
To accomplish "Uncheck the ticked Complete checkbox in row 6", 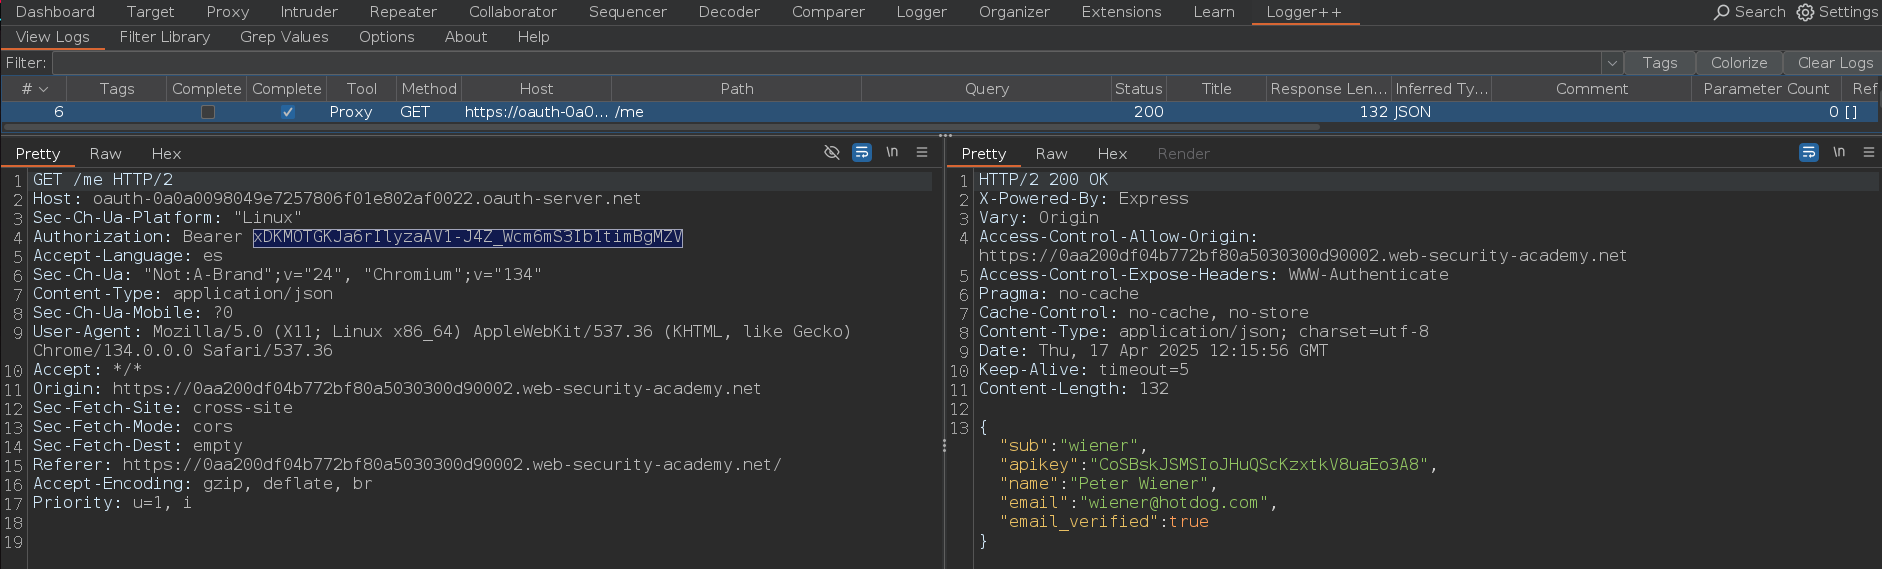I will pyautogui.click(x=288, y=112).
